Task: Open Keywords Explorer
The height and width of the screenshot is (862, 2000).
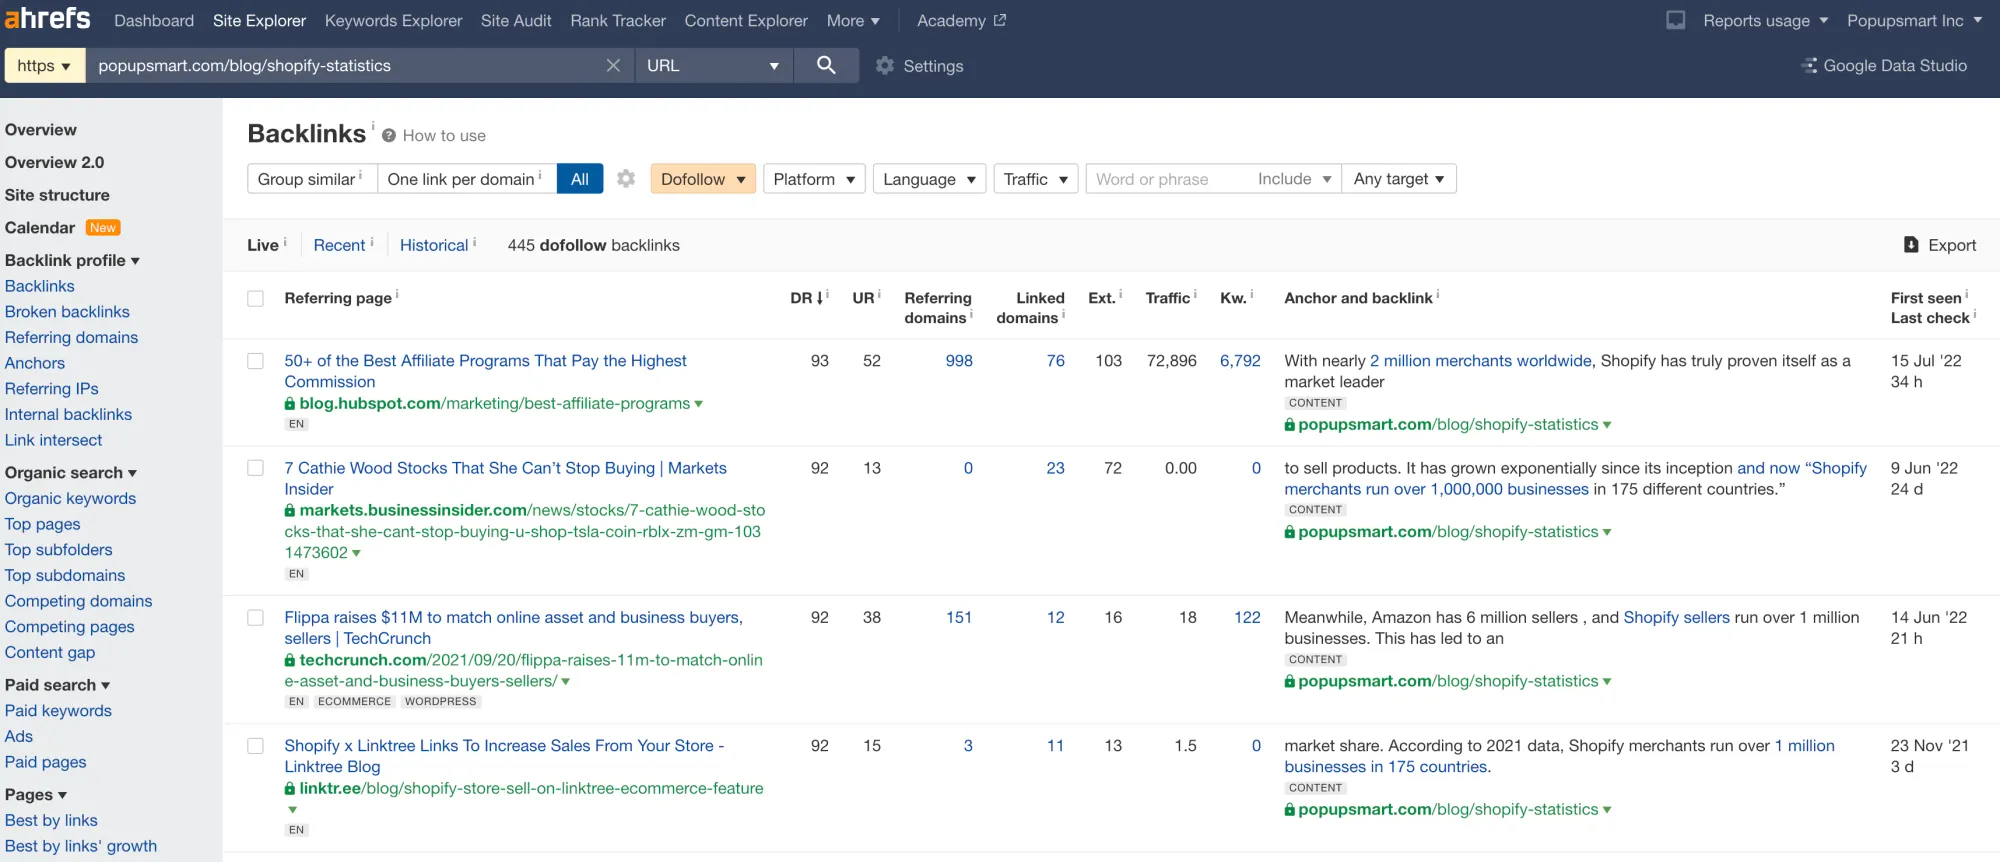Action: point(393,20)
